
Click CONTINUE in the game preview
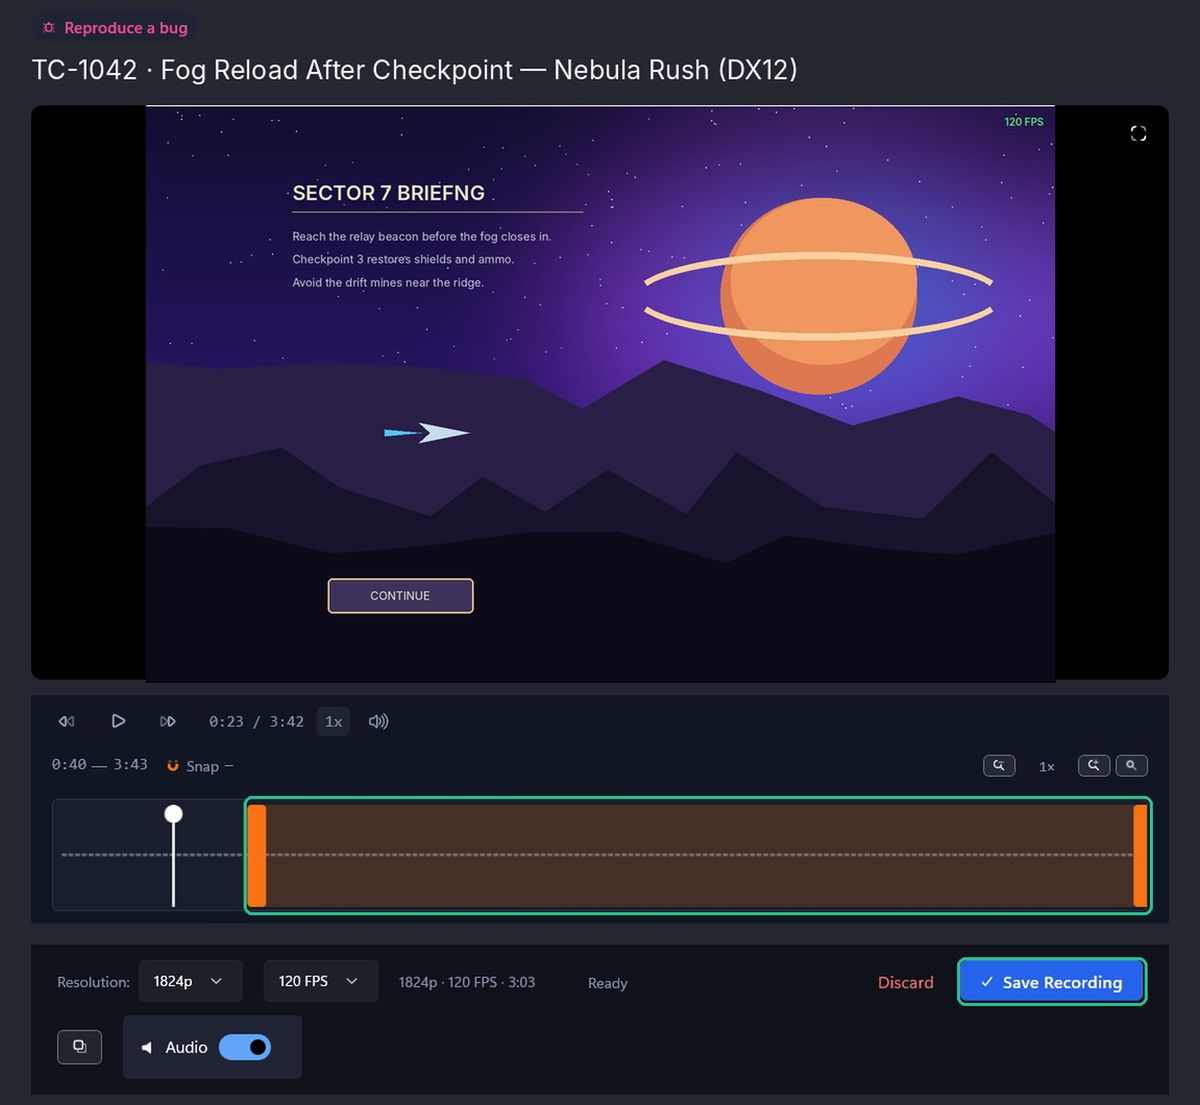(x=400, y=596)
